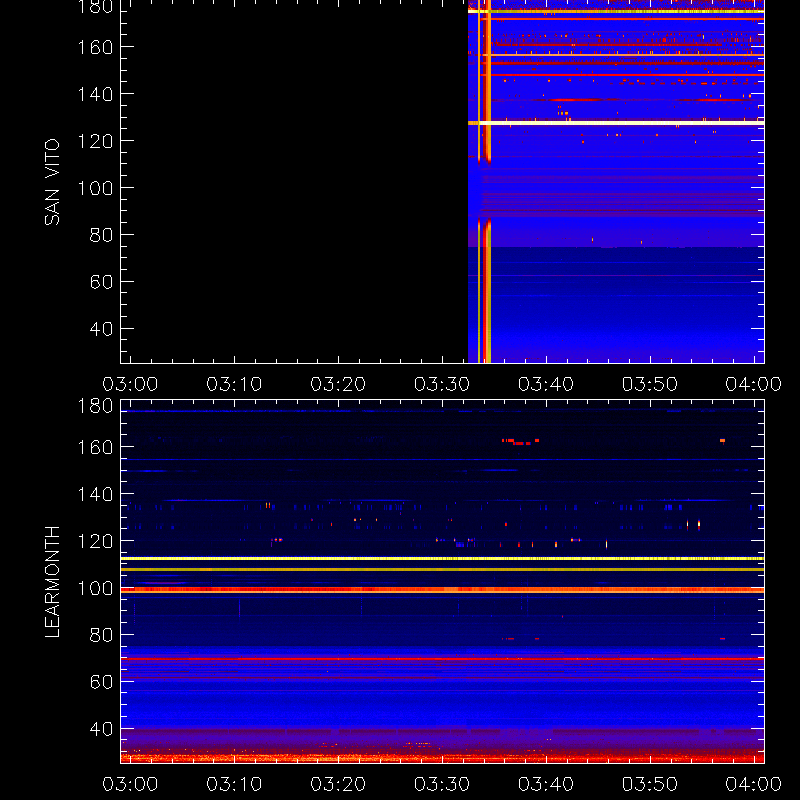Select the 180 label on LEARMONTH axis
Viewport: 800px width, 800px height.
point(95,407)
